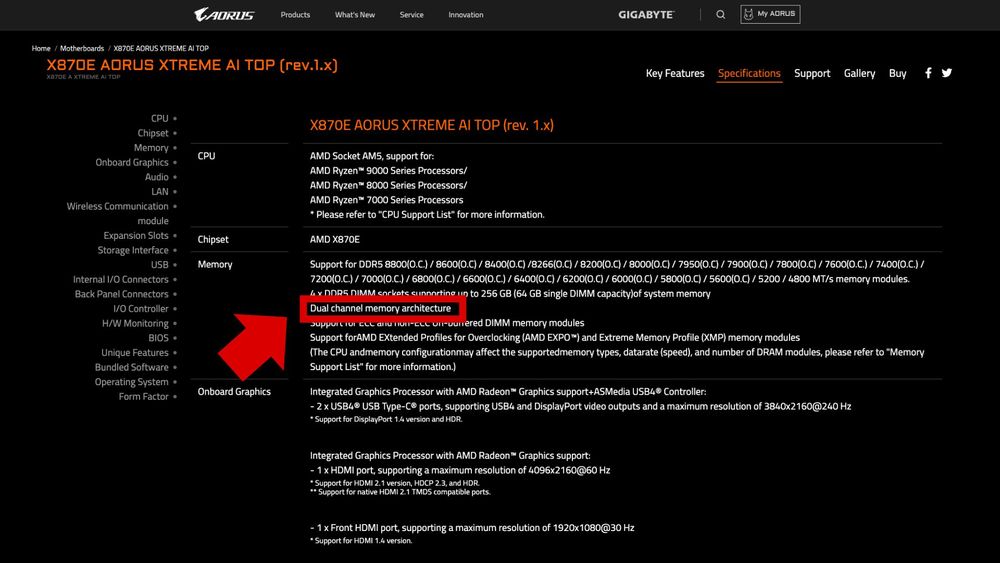Click the 2 x USB4 USB Type-C ports line

click(580, 407)
